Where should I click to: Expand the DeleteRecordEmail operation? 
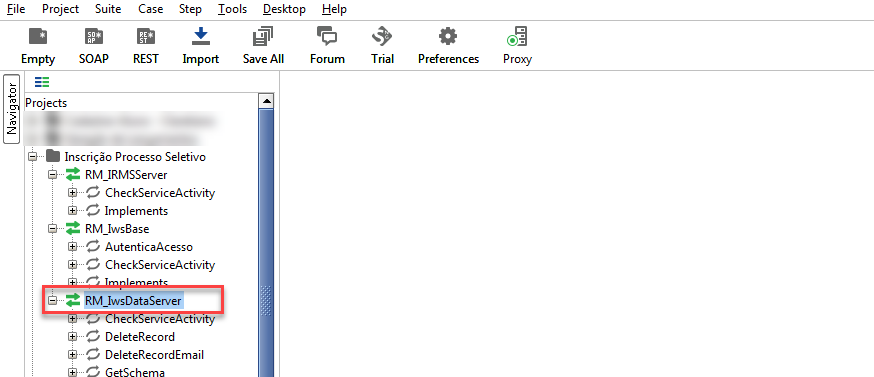tap(72, 355)
